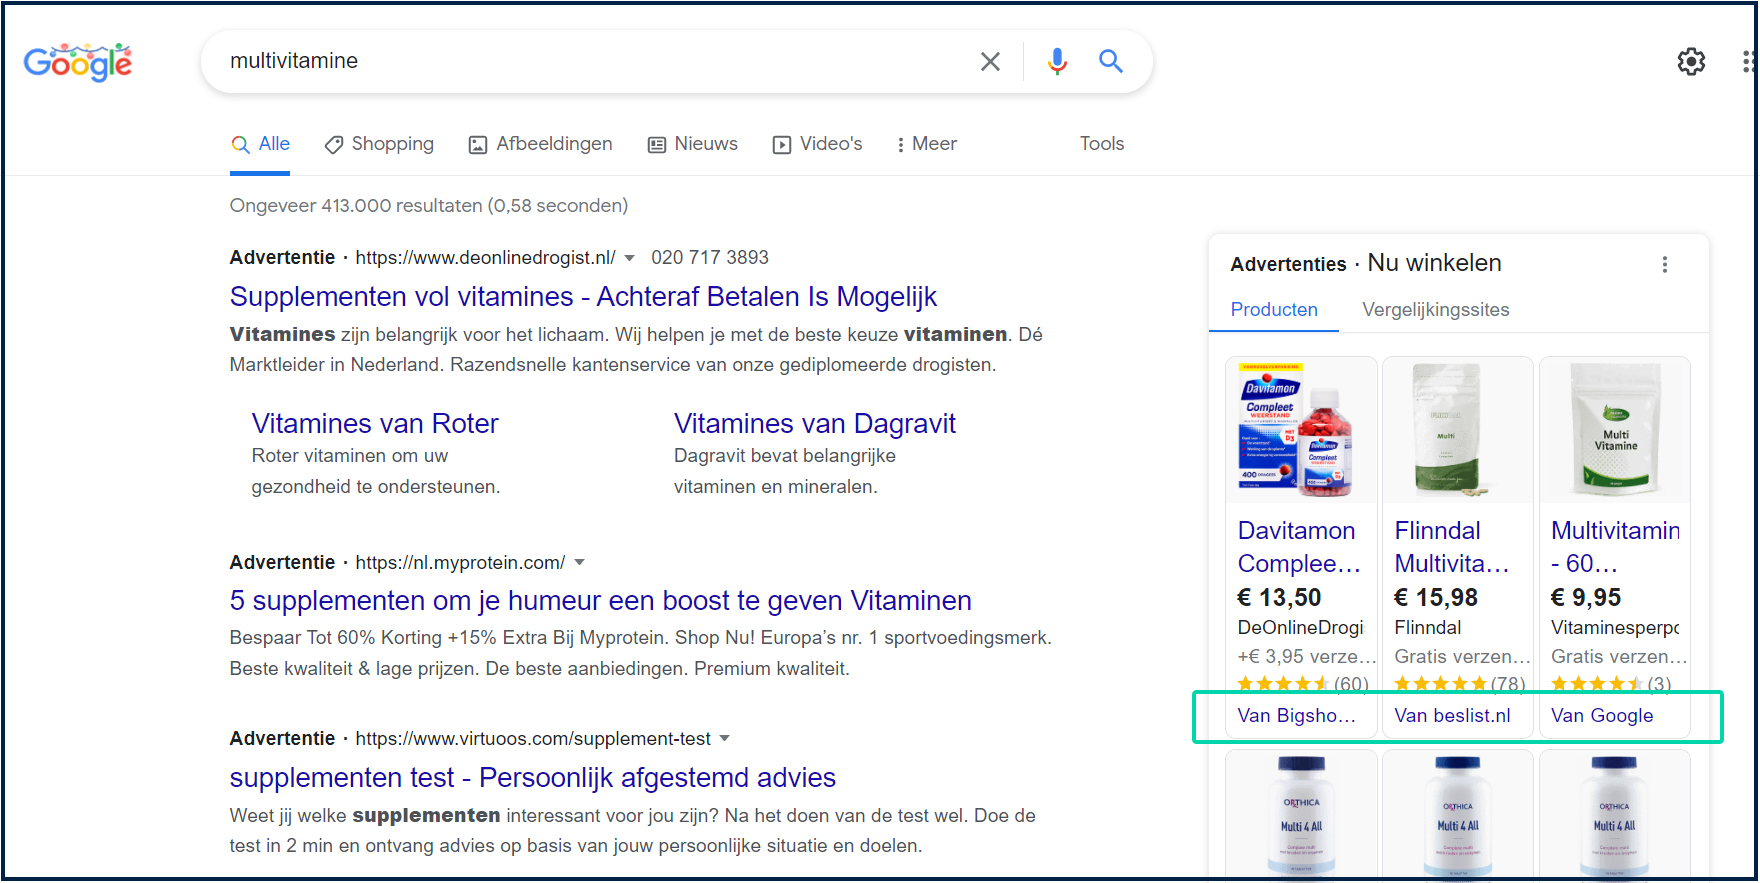This screenshot has height=883, width=1760.
Task: Open '5 supplementen om je humeur' ad link
Action: 600,601
